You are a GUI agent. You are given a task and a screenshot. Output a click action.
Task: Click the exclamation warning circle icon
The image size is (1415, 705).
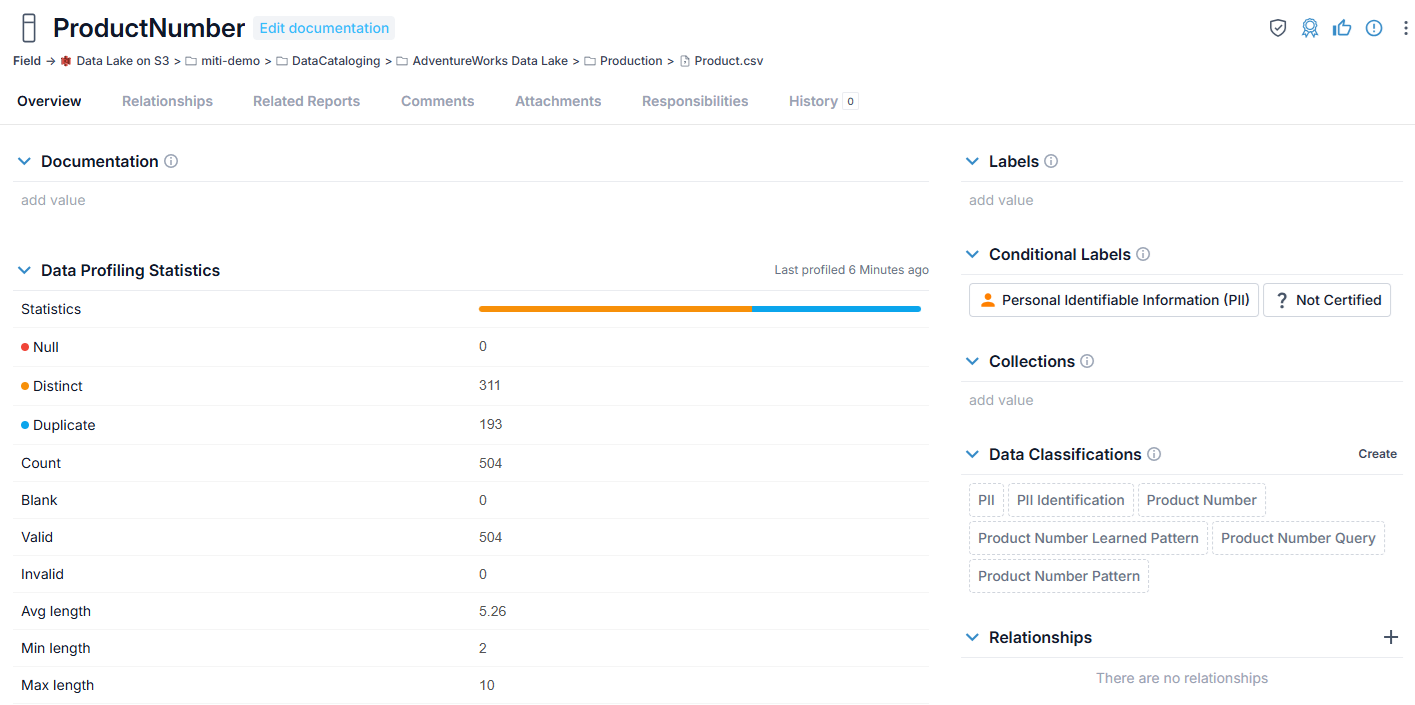tap(1374, 28)
